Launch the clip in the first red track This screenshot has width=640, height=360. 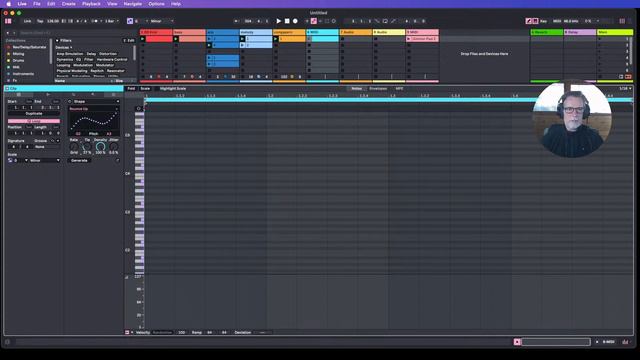[x=143, y=39]
